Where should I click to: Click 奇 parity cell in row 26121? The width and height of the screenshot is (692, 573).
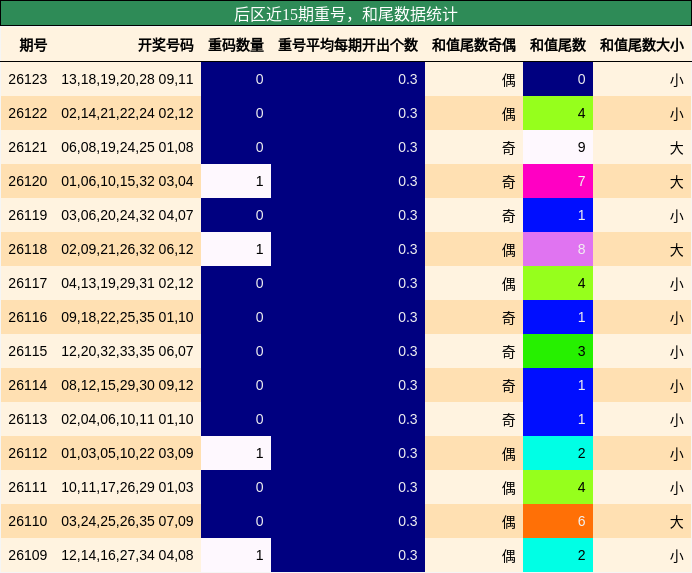click(474, 147)
